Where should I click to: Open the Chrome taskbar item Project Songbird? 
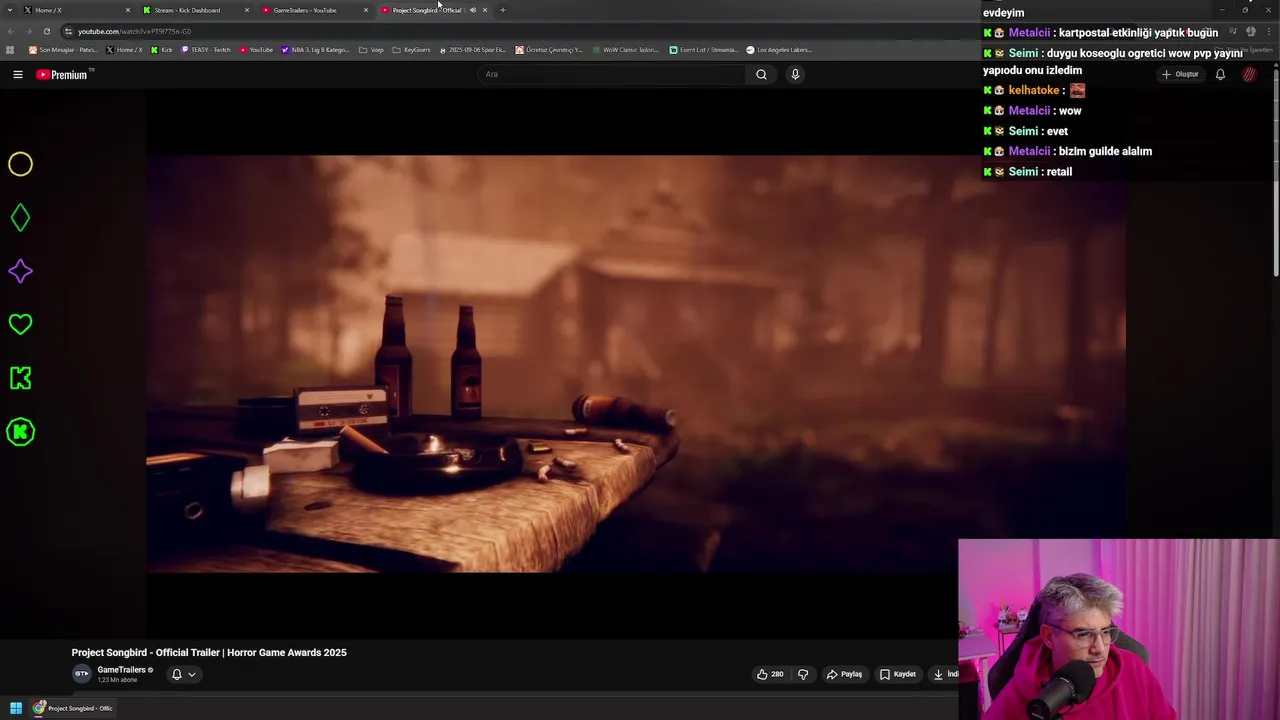[73, 708]
